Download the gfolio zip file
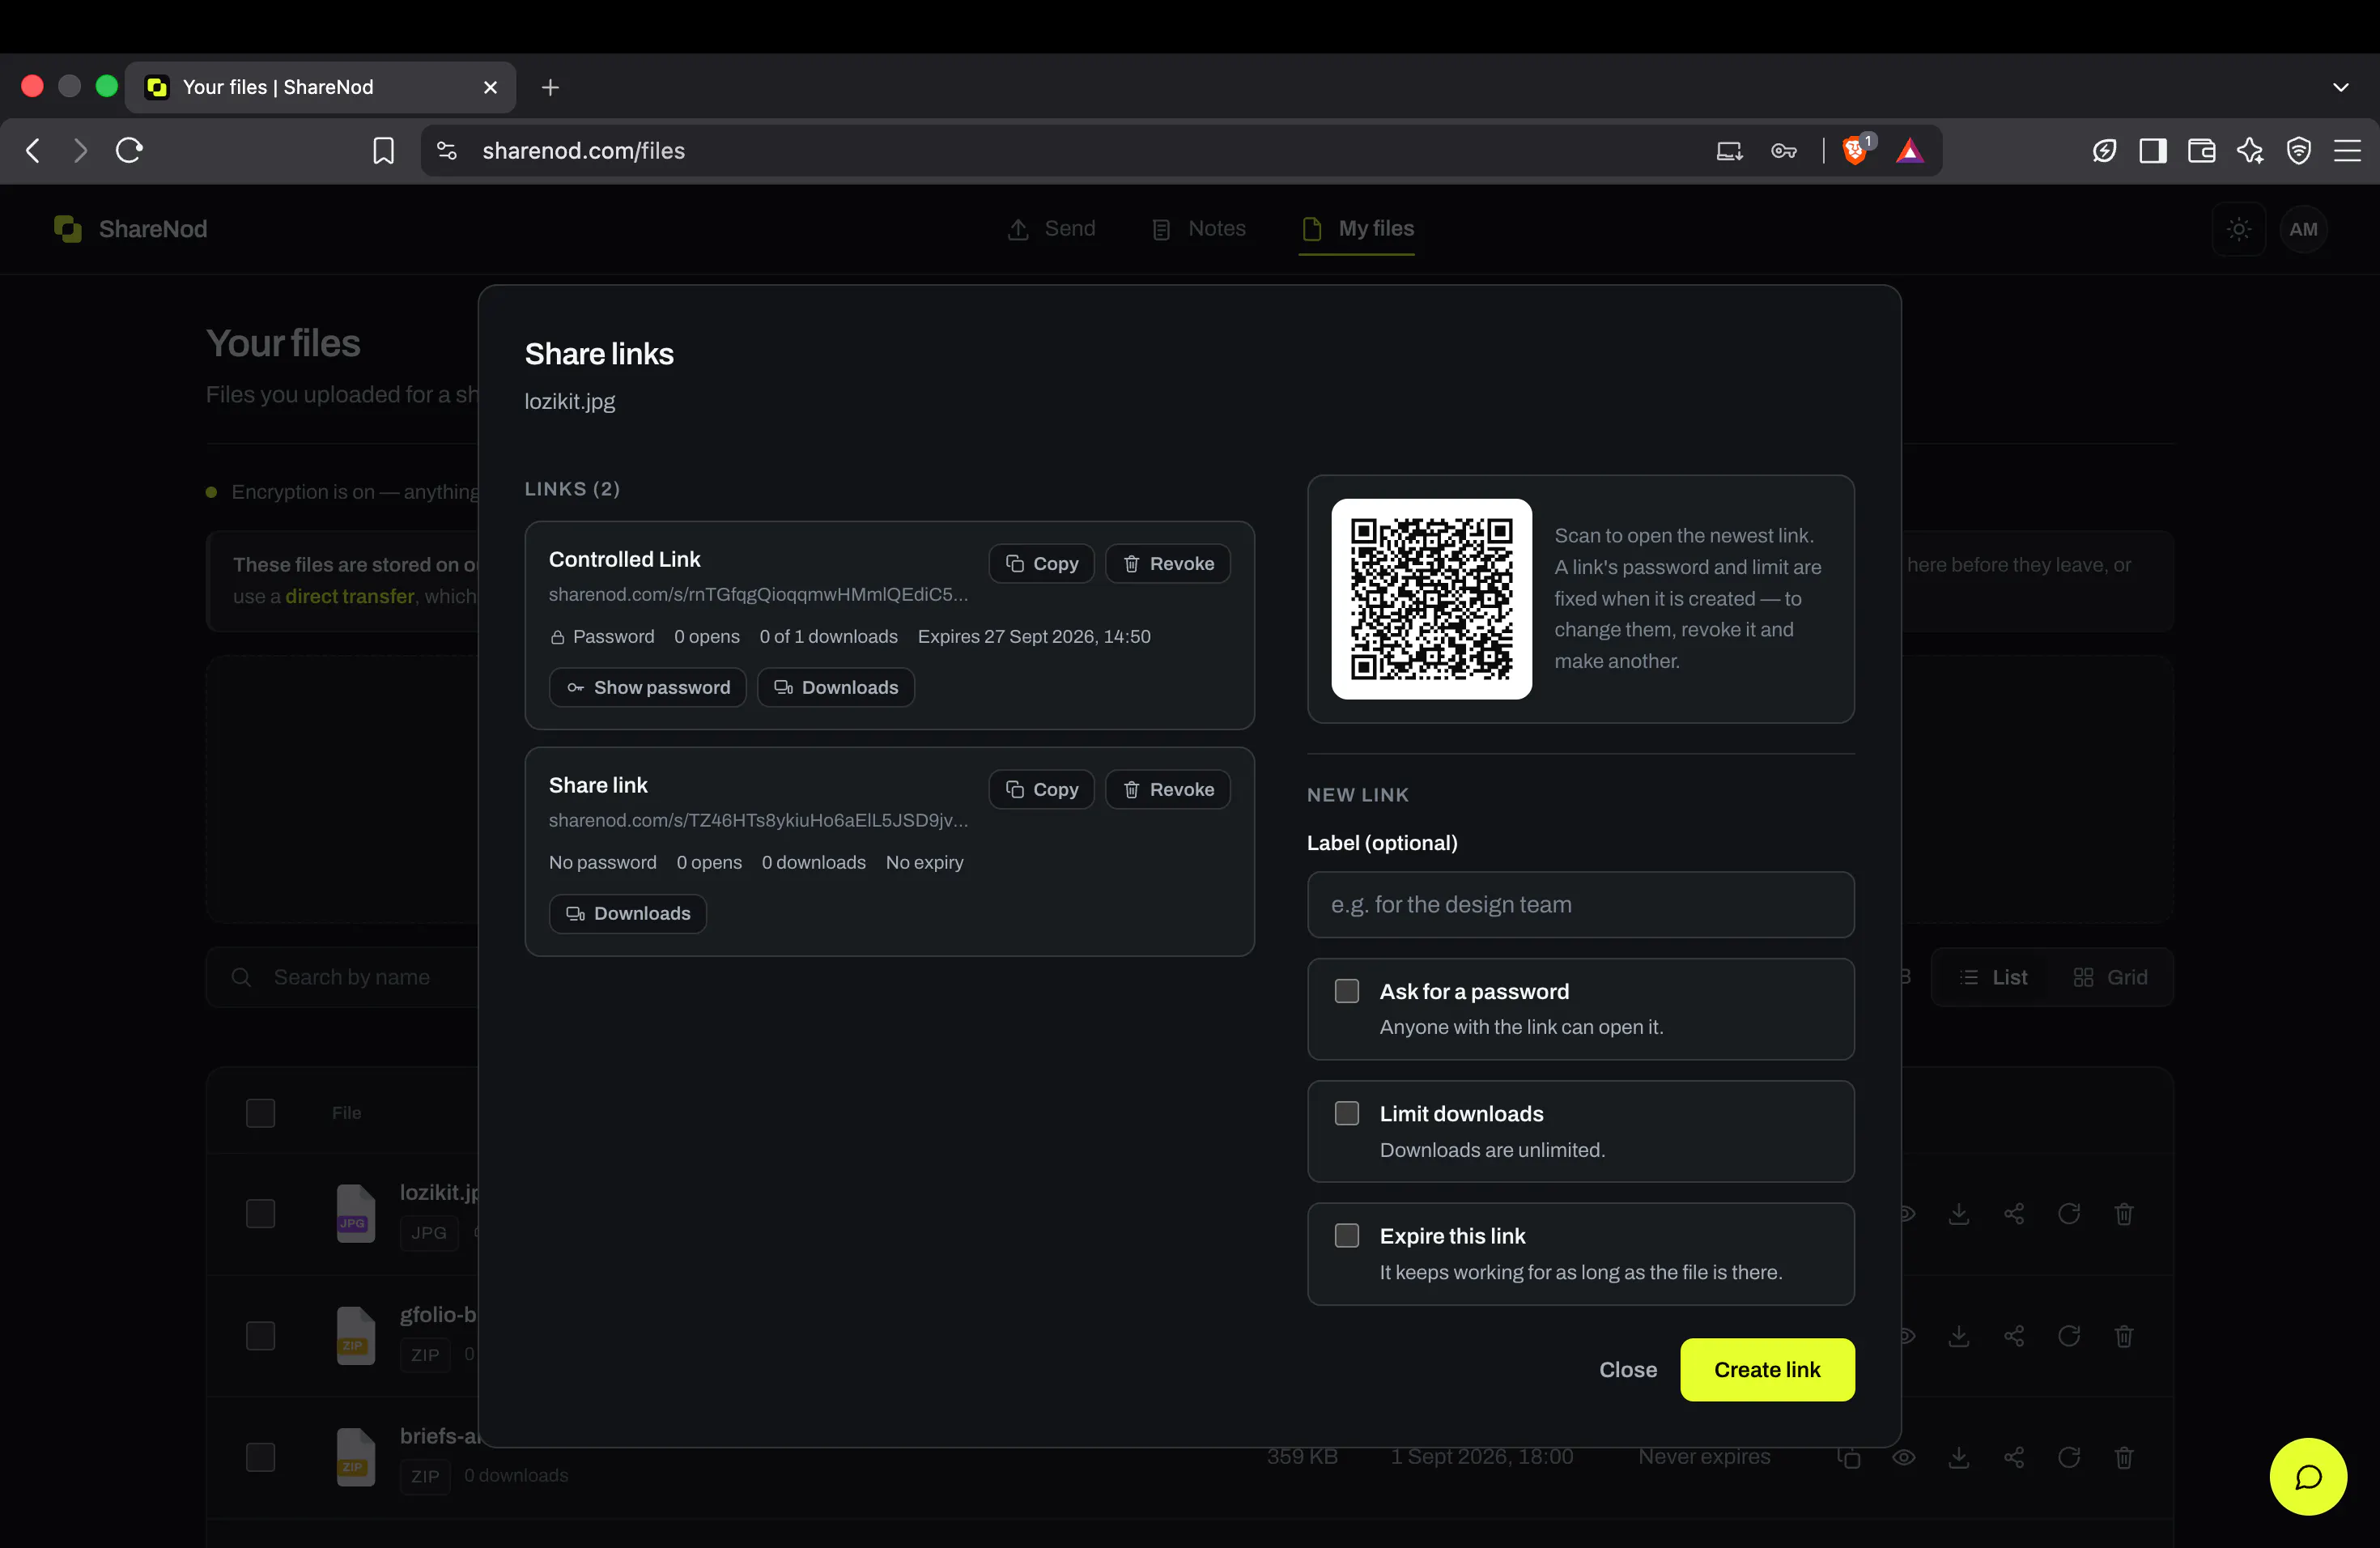Image resolution: width=2380 pixels, height=1548 pixels. point(1958,1335)
